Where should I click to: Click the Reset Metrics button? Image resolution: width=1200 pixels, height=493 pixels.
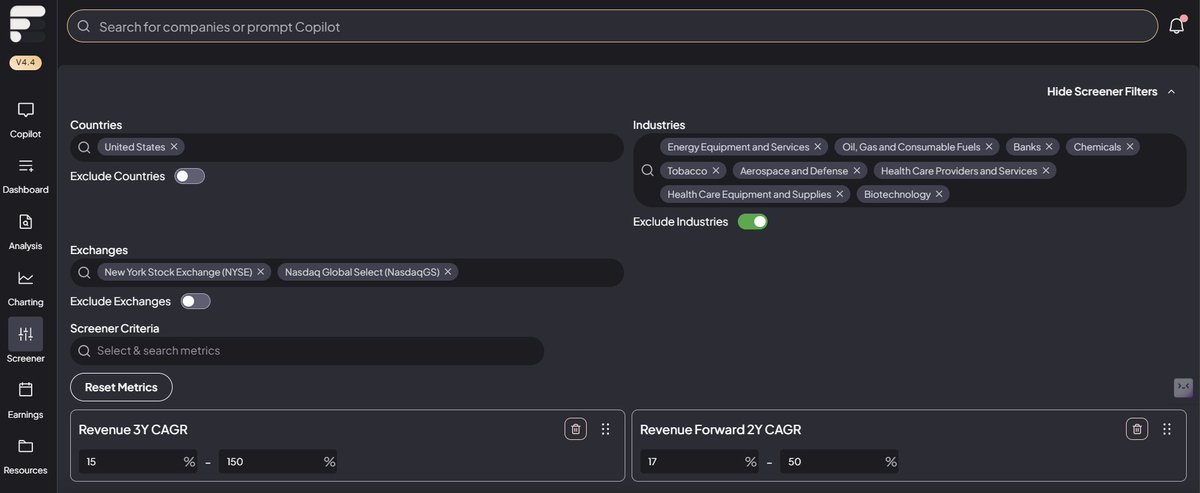(121, 387)
